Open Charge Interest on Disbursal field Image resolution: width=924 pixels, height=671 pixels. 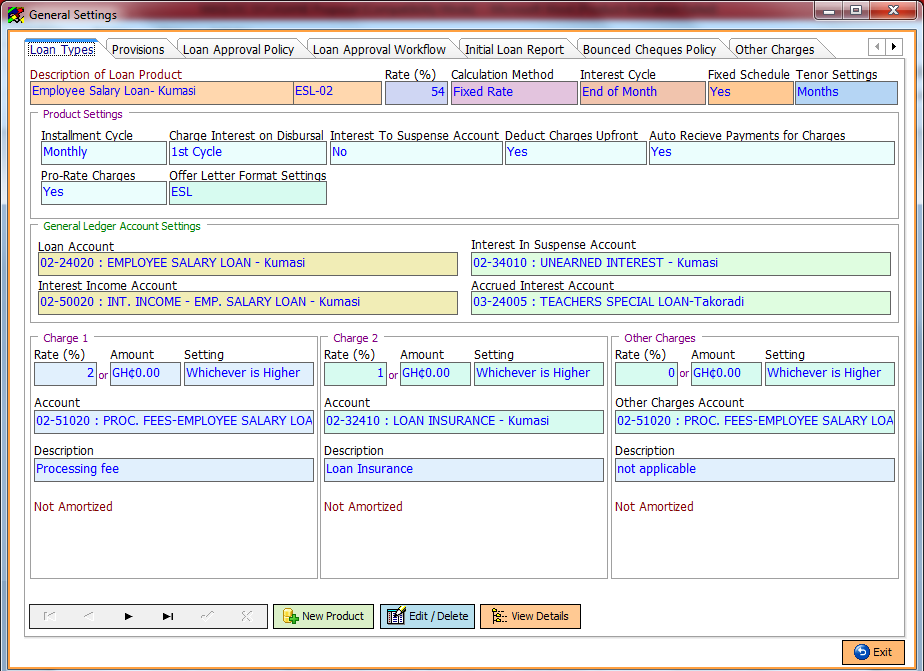point(248,153)
